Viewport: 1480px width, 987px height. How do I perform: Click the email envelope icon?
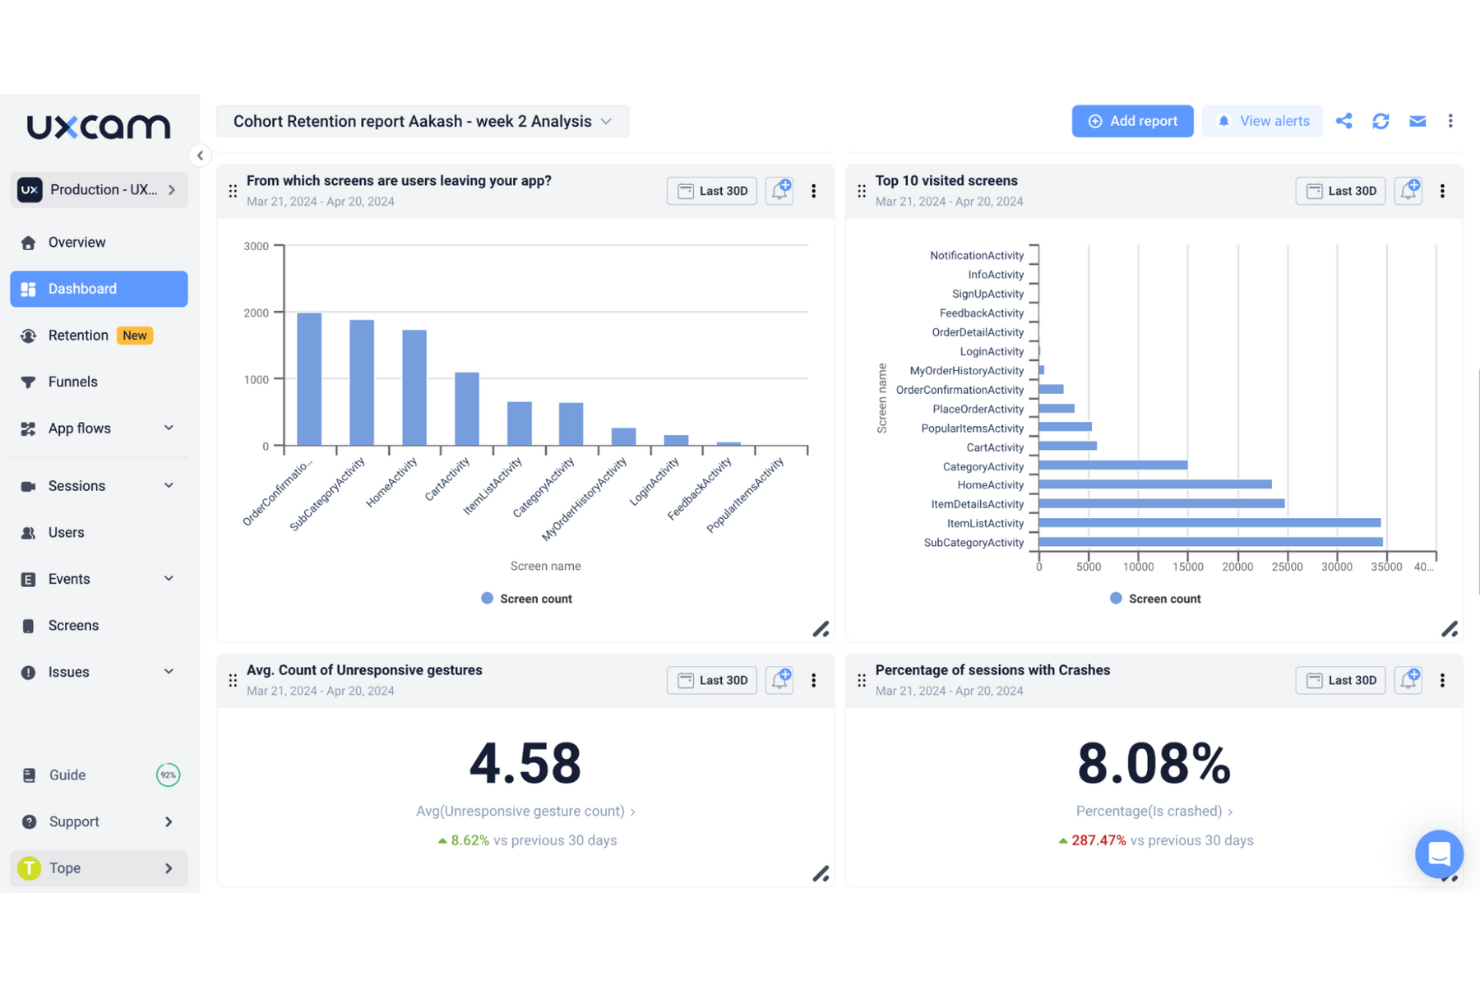(1417, 121)
